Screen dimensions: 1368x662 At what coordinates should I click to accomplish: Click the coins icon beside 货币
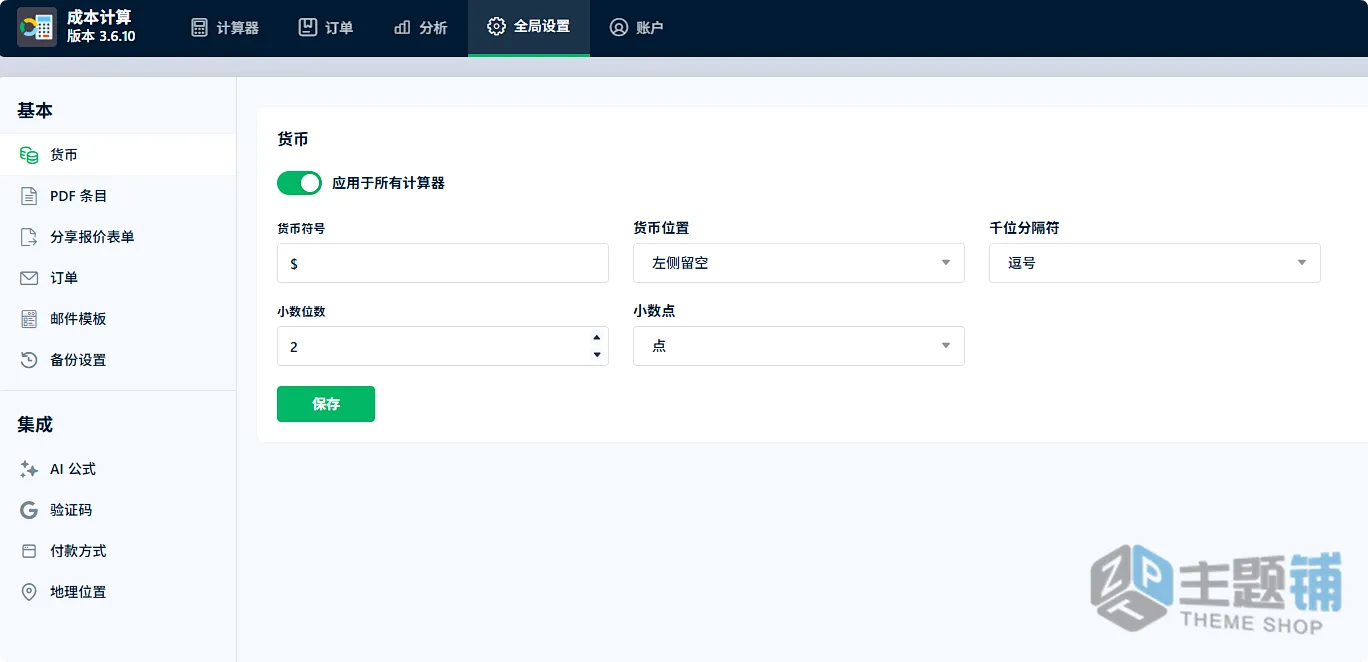click(29, 155)
